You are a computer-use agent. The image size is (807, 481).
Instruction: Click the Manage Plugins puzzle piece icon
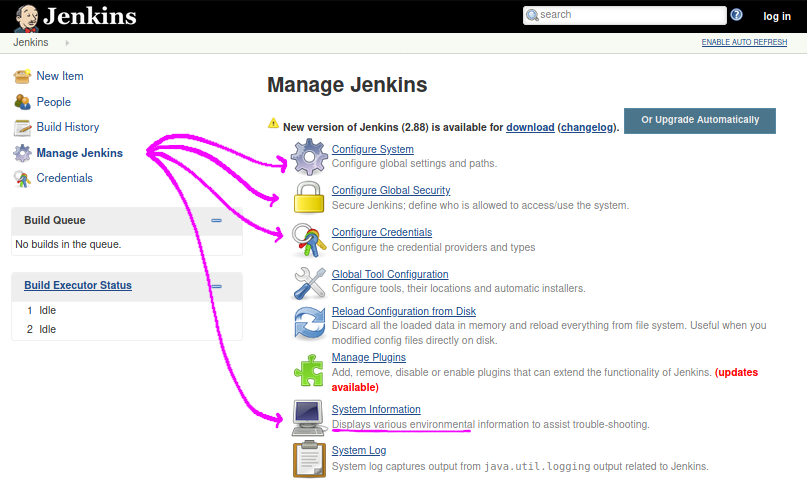[x=309, y=370]
